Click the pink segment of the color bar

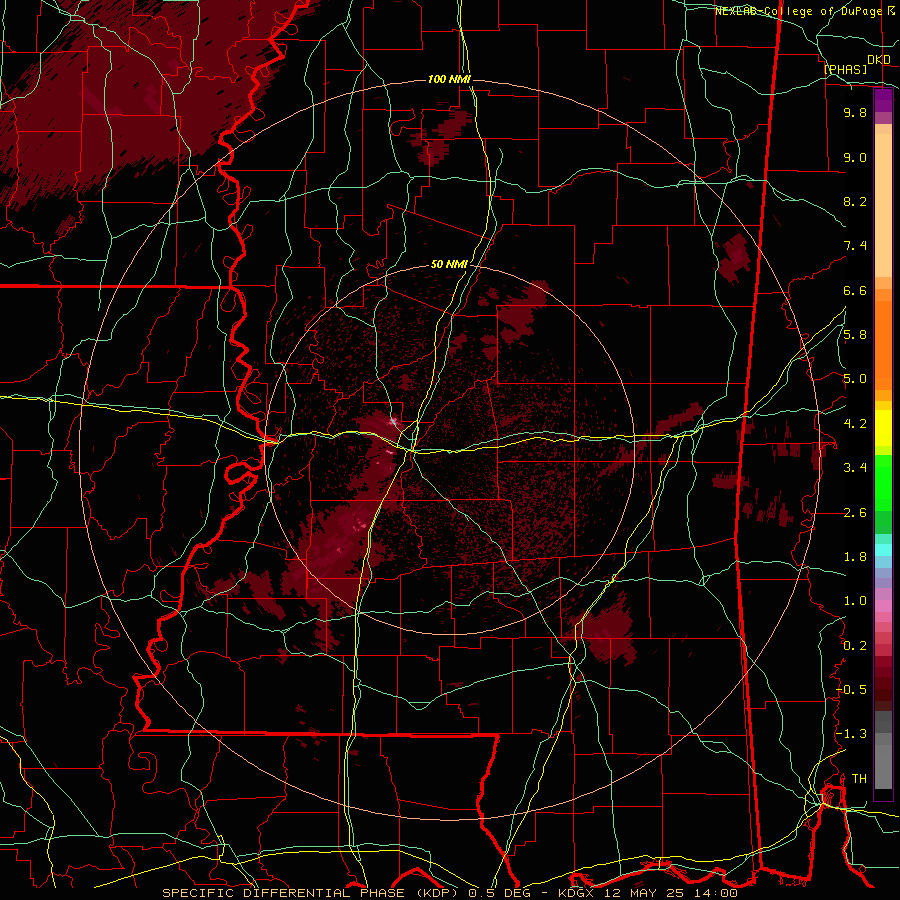[883, 606]
